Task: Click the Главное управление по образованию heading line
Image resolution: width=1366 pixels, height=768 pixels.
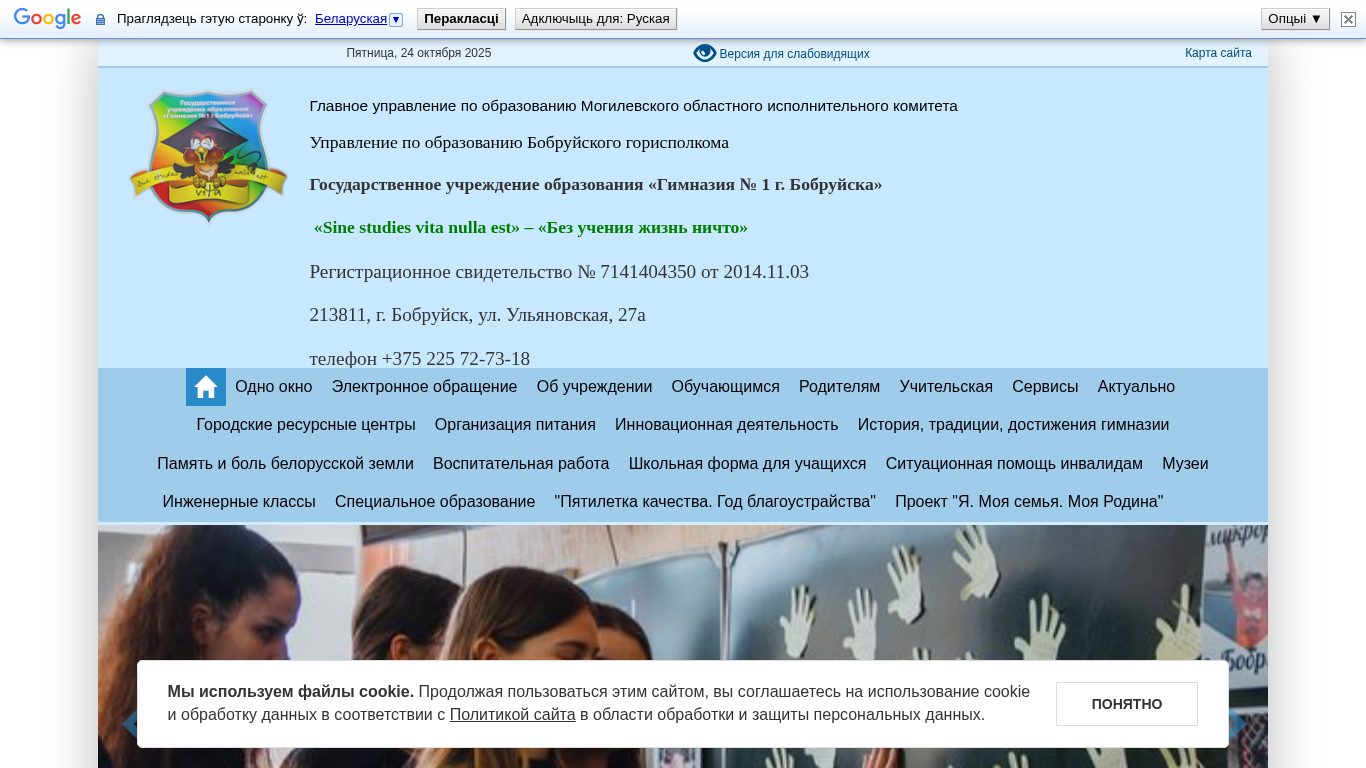Action: pos(633,106)
